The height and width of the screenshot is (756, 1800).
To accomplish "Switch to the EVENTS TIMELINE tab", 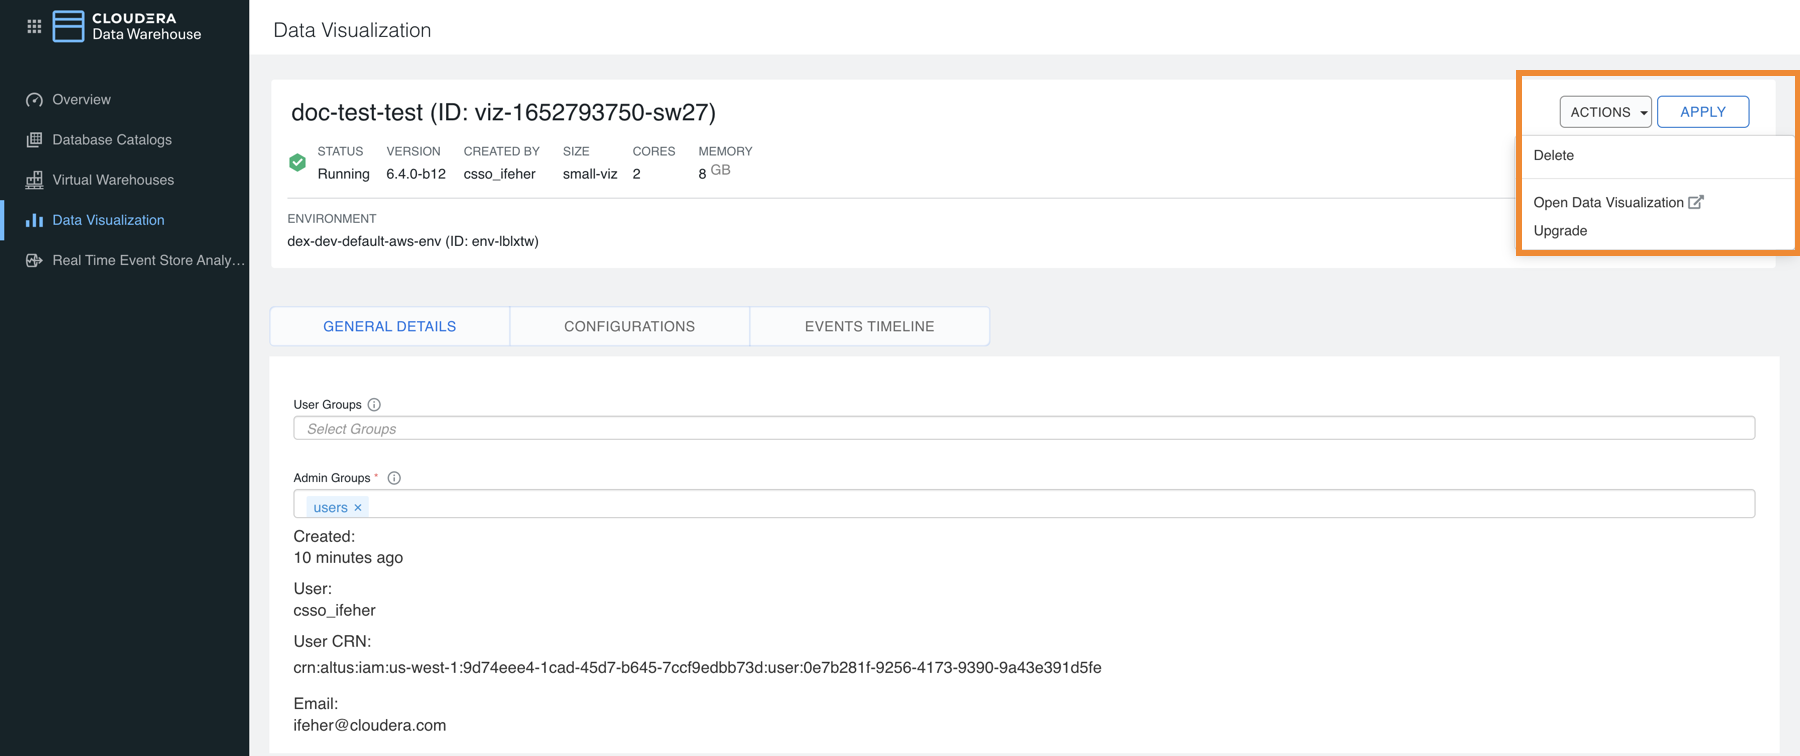I will tap(869, 327).
